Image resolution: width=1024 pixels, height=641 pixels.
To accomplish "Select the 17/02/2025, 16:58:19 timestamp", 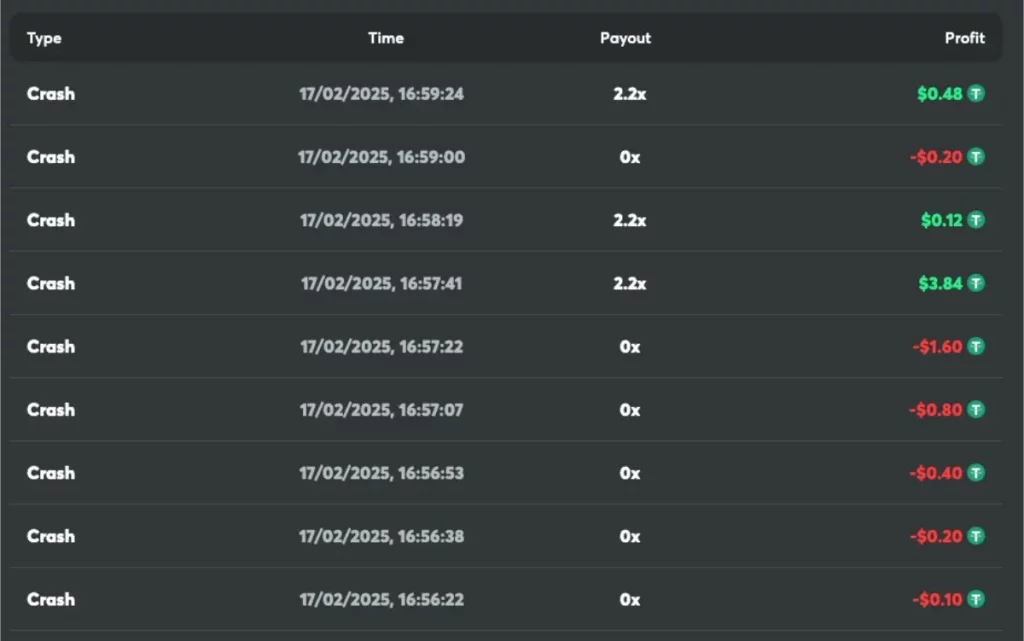I will click(381, 220).
